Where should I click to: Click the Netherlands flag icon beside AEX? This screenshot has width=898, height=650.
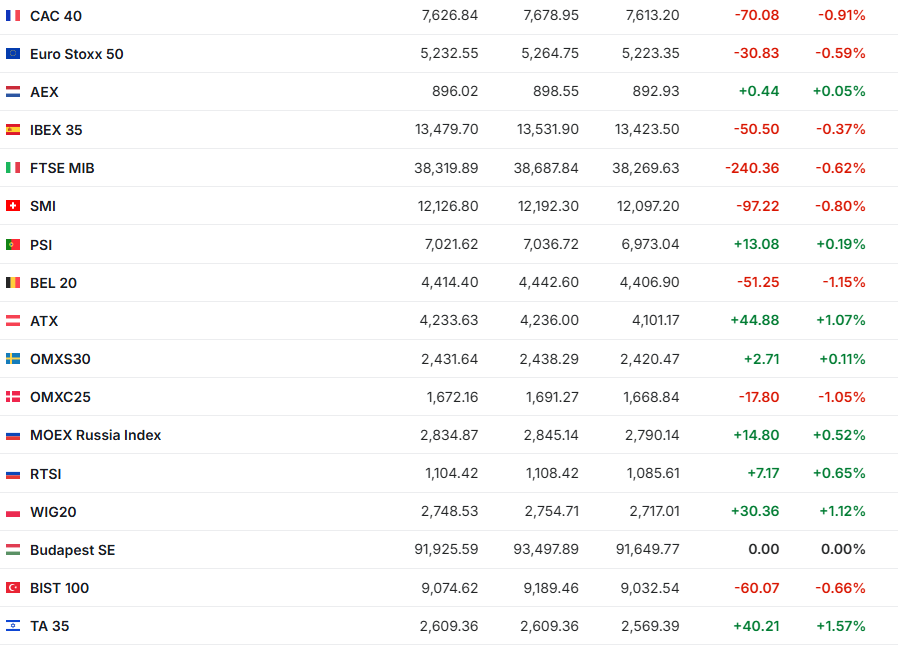13,92
